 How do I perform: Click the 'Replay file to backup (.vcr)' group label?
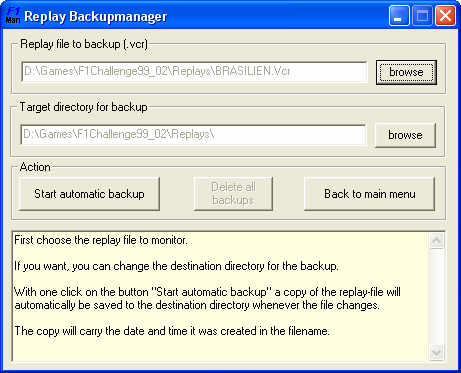84,44
